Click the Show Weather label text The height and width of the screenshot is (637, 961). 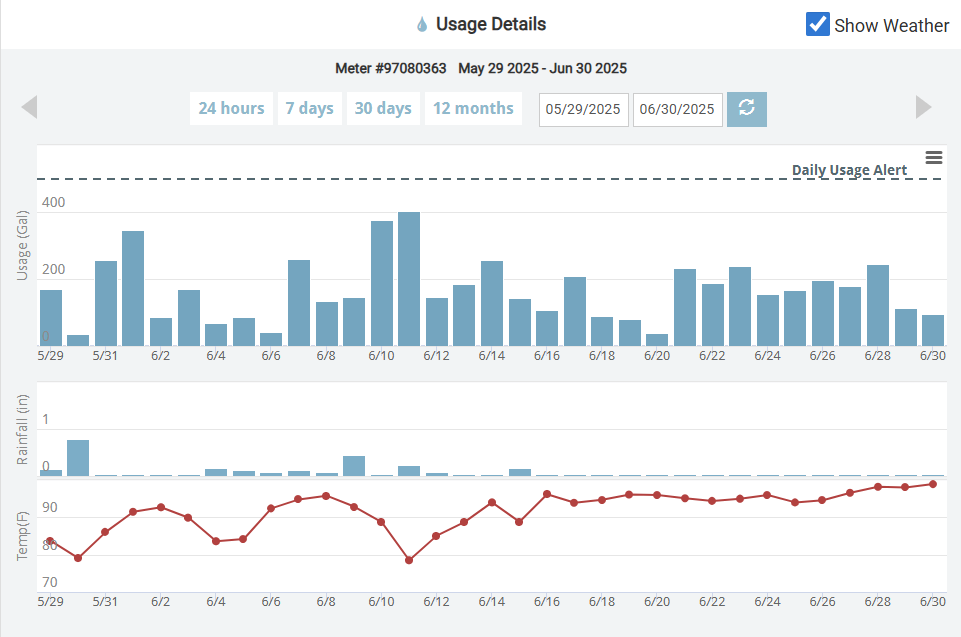[891, 26]
